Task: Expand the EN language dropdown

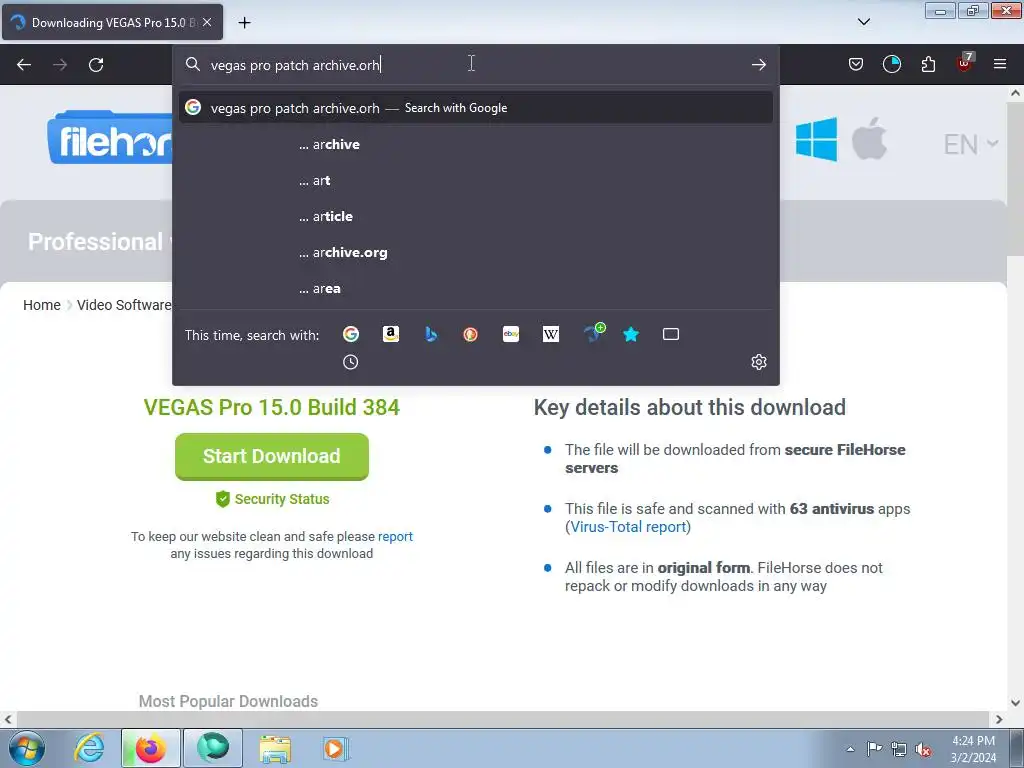Action: click(970, 144)
